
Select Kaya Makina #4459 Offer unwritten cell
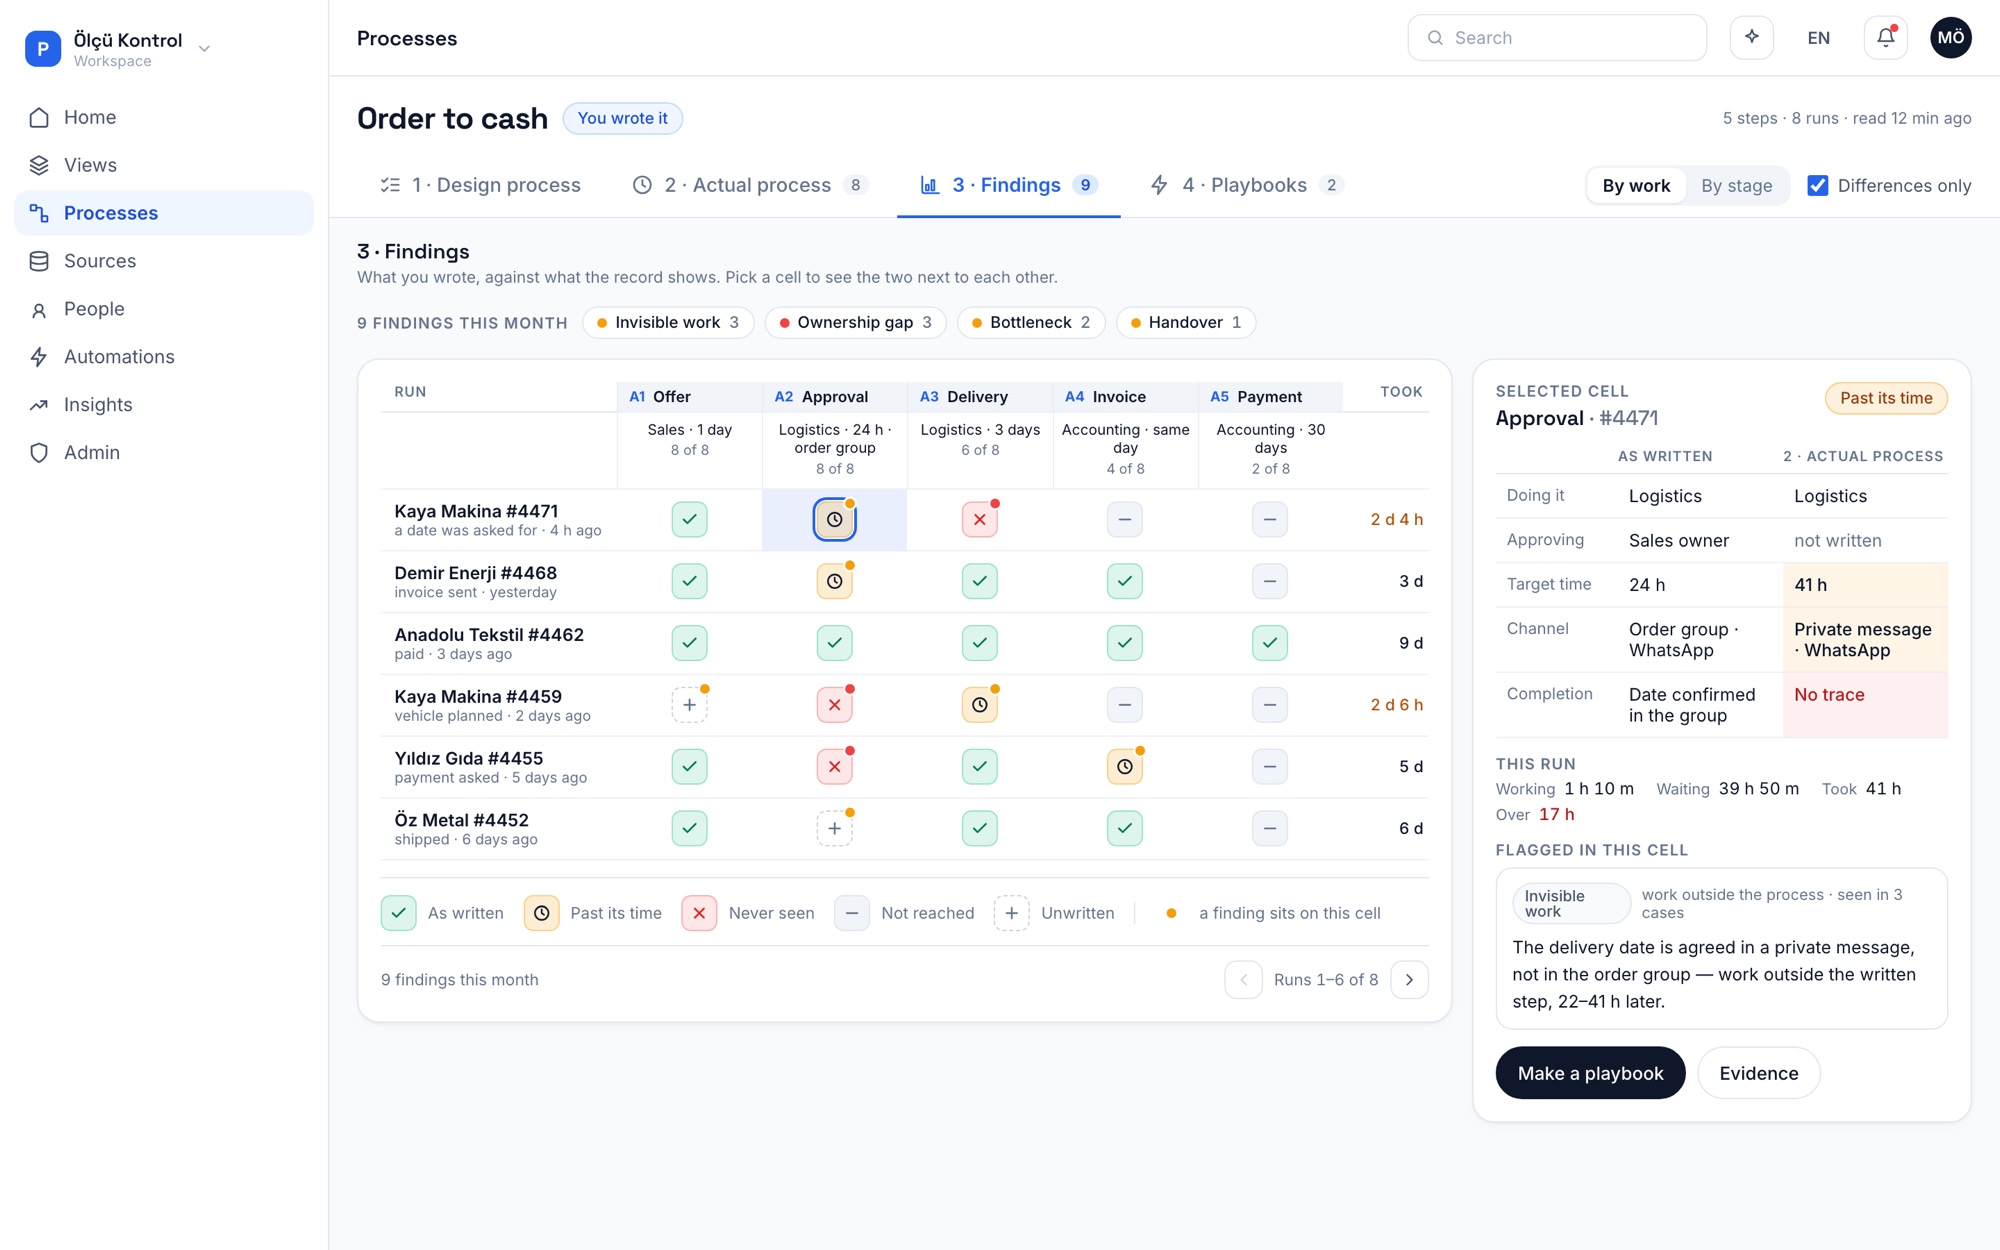(689, 705)
